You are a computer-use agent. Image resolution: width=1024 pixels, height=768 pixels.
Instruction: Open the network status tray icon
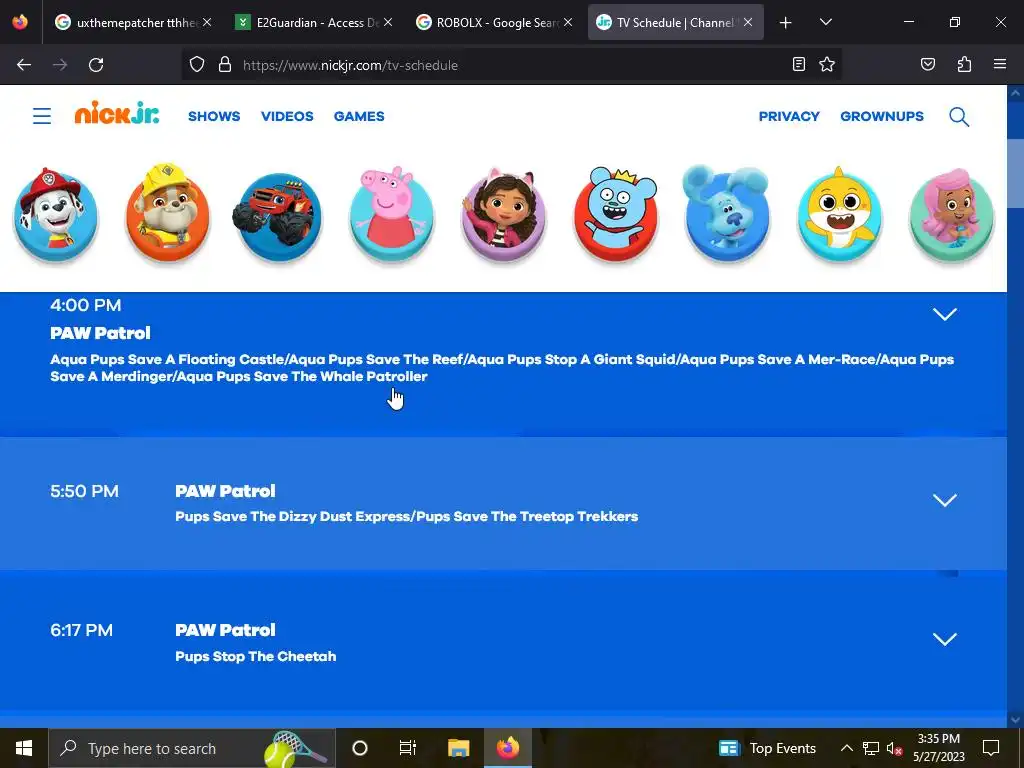[x=871, y=748]
